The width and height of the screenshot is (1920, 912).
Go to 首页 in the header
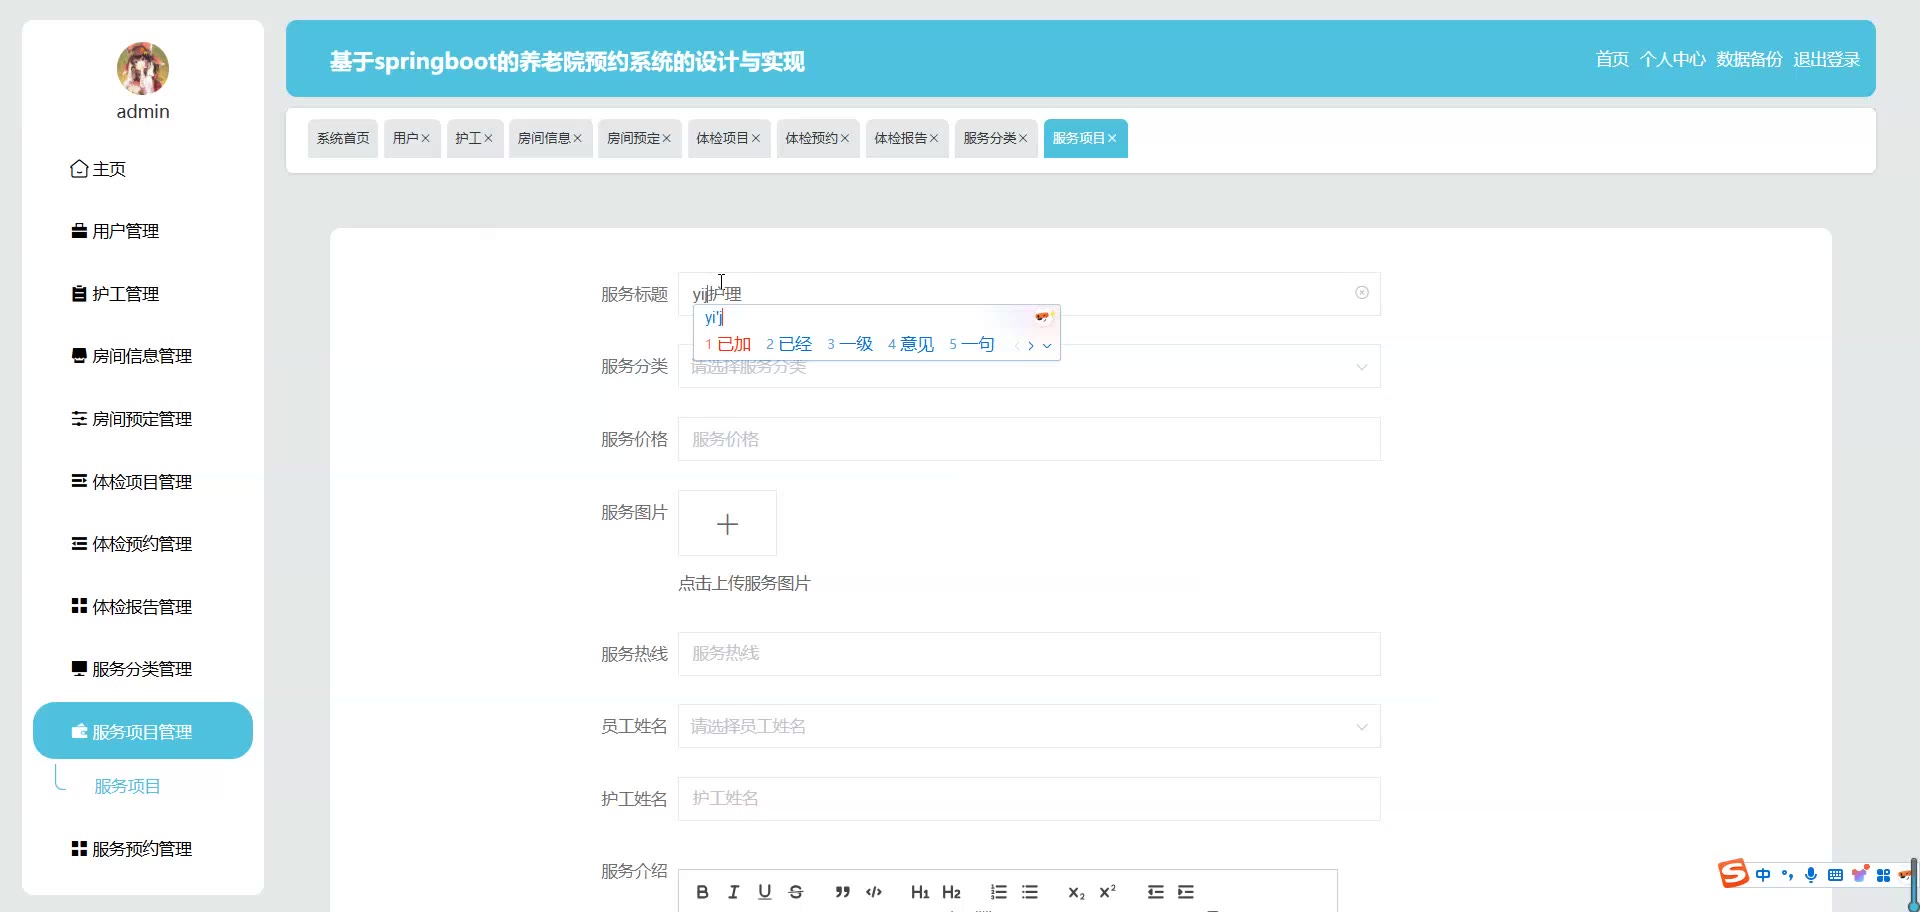tap(1612, 59)
